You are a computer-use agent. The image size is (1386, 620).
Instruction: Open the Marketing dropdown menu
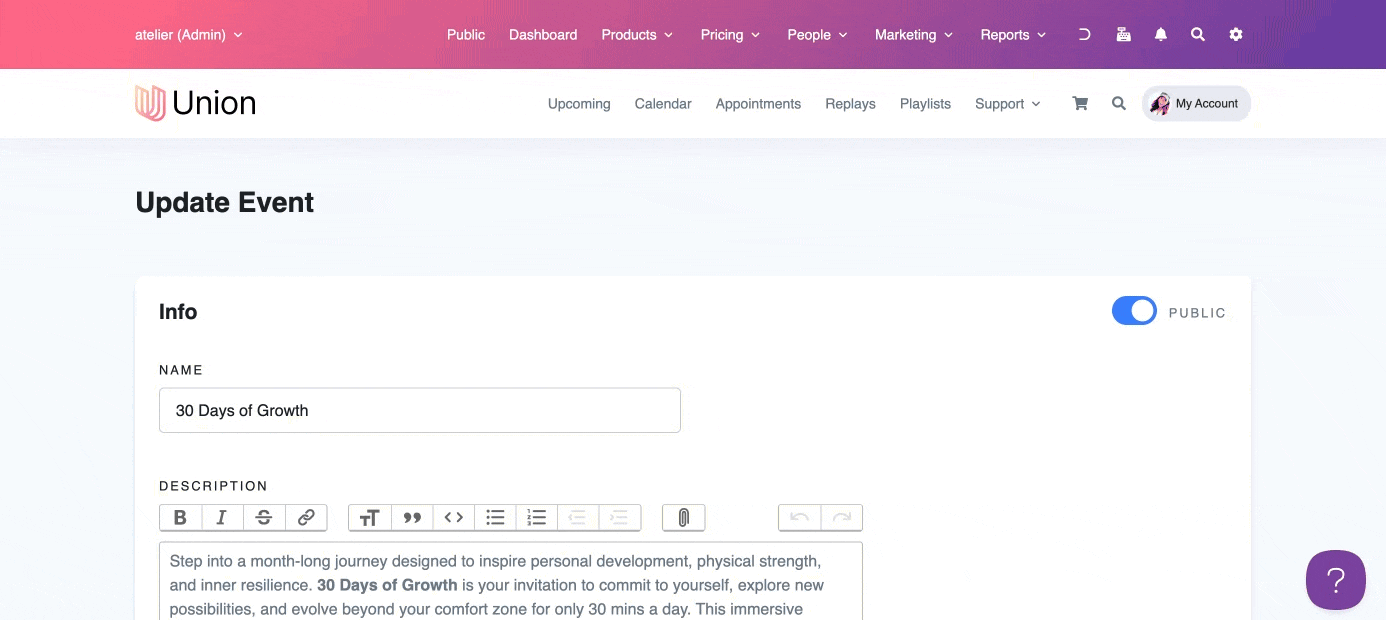[x=914, y=34]
